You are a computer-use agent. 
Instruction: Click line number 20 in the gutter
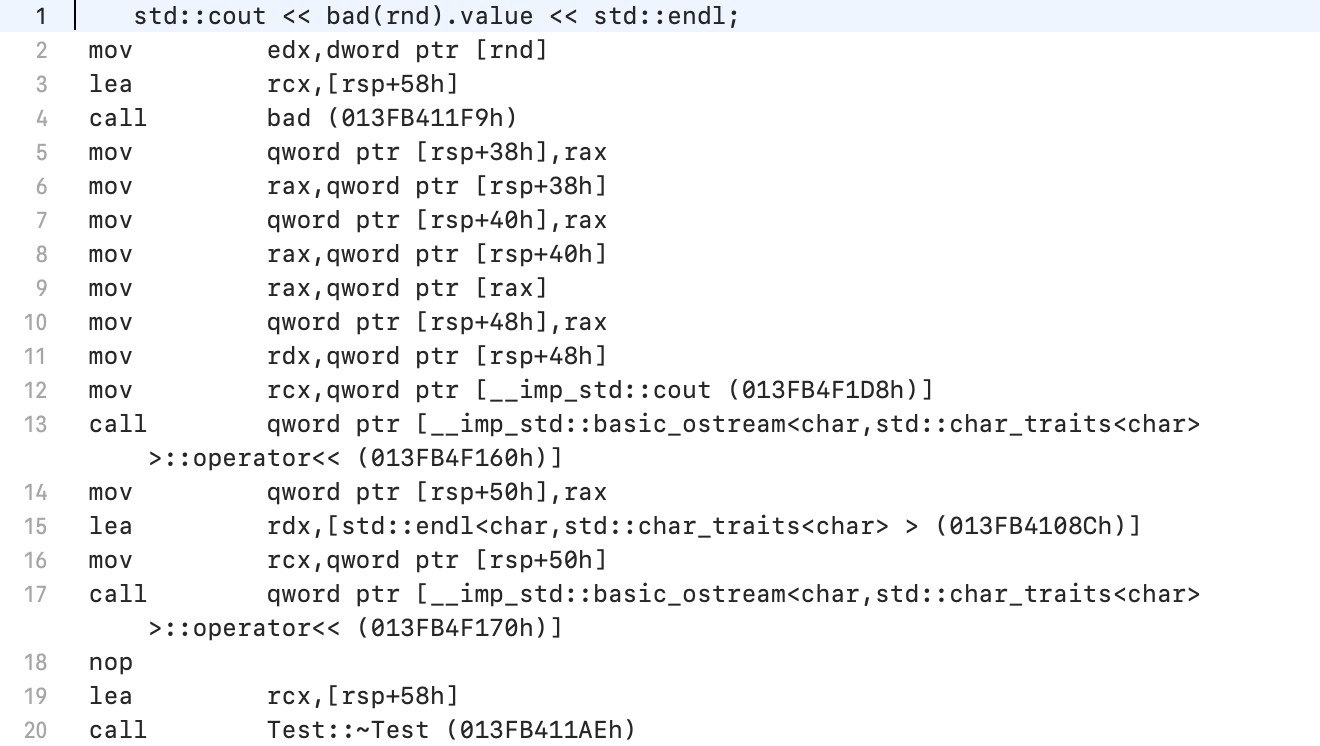35,730
